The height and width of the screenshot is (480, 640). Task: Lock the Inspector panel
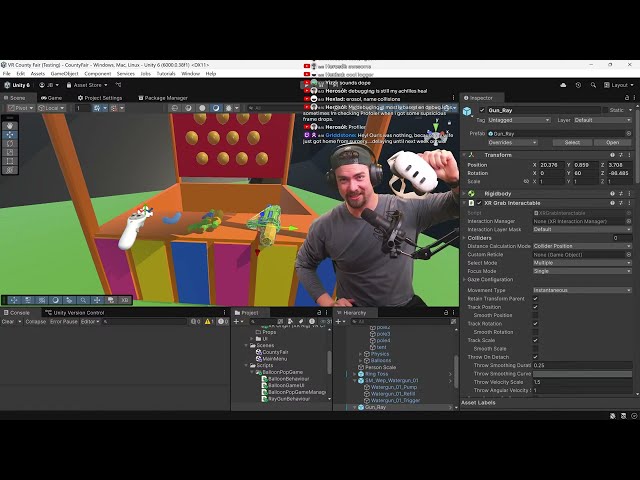pos(627,98)
